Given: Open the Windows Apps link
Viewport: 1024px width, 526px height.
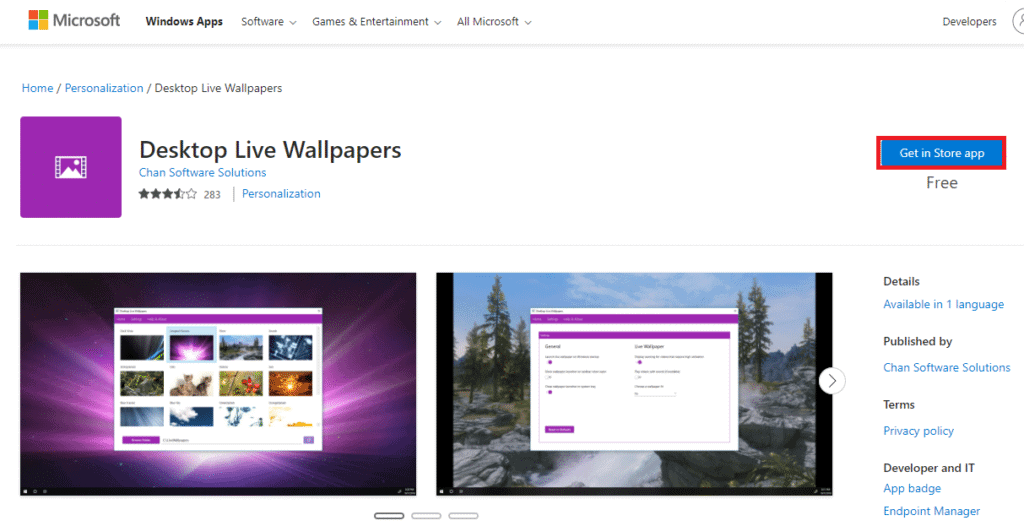Looking at the screenshot, I should point(184,22).
